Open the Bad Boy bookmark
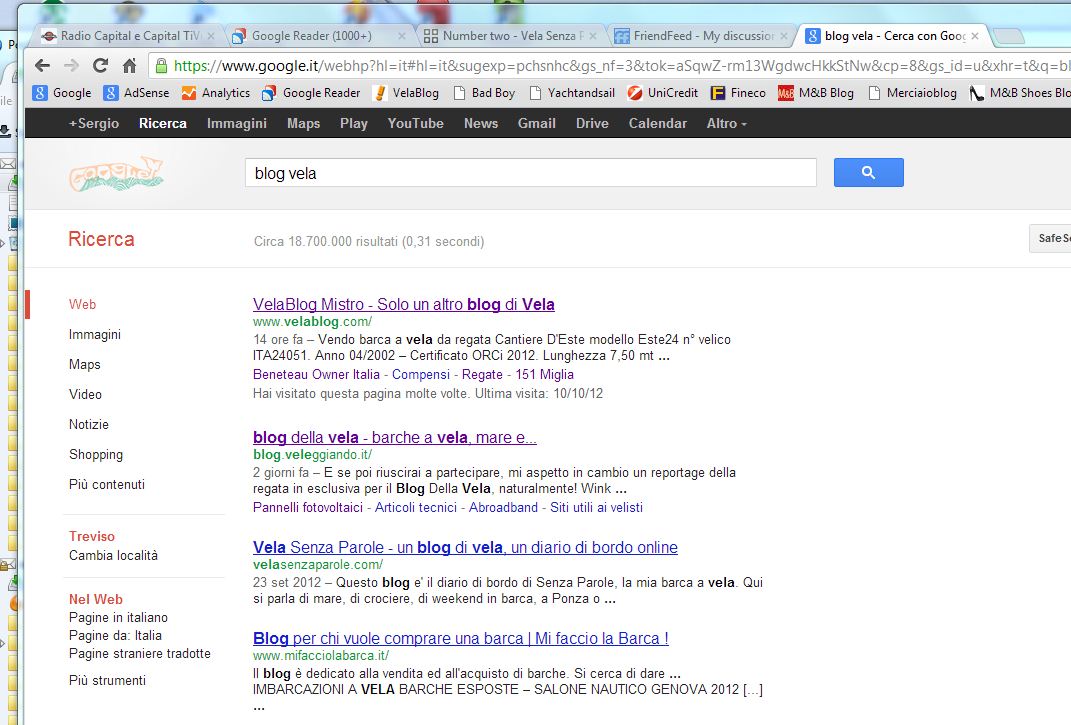 point(484,93)
